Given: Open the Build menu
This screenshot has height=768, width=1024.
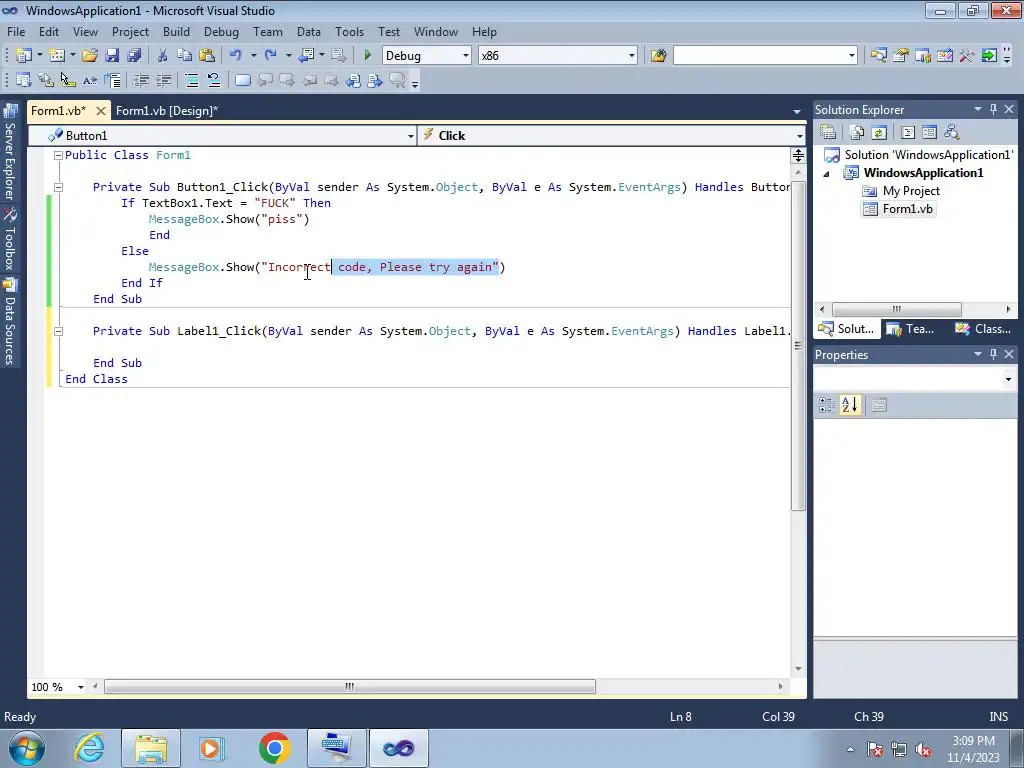Looking at the screenshot, I should coord(176,31).
